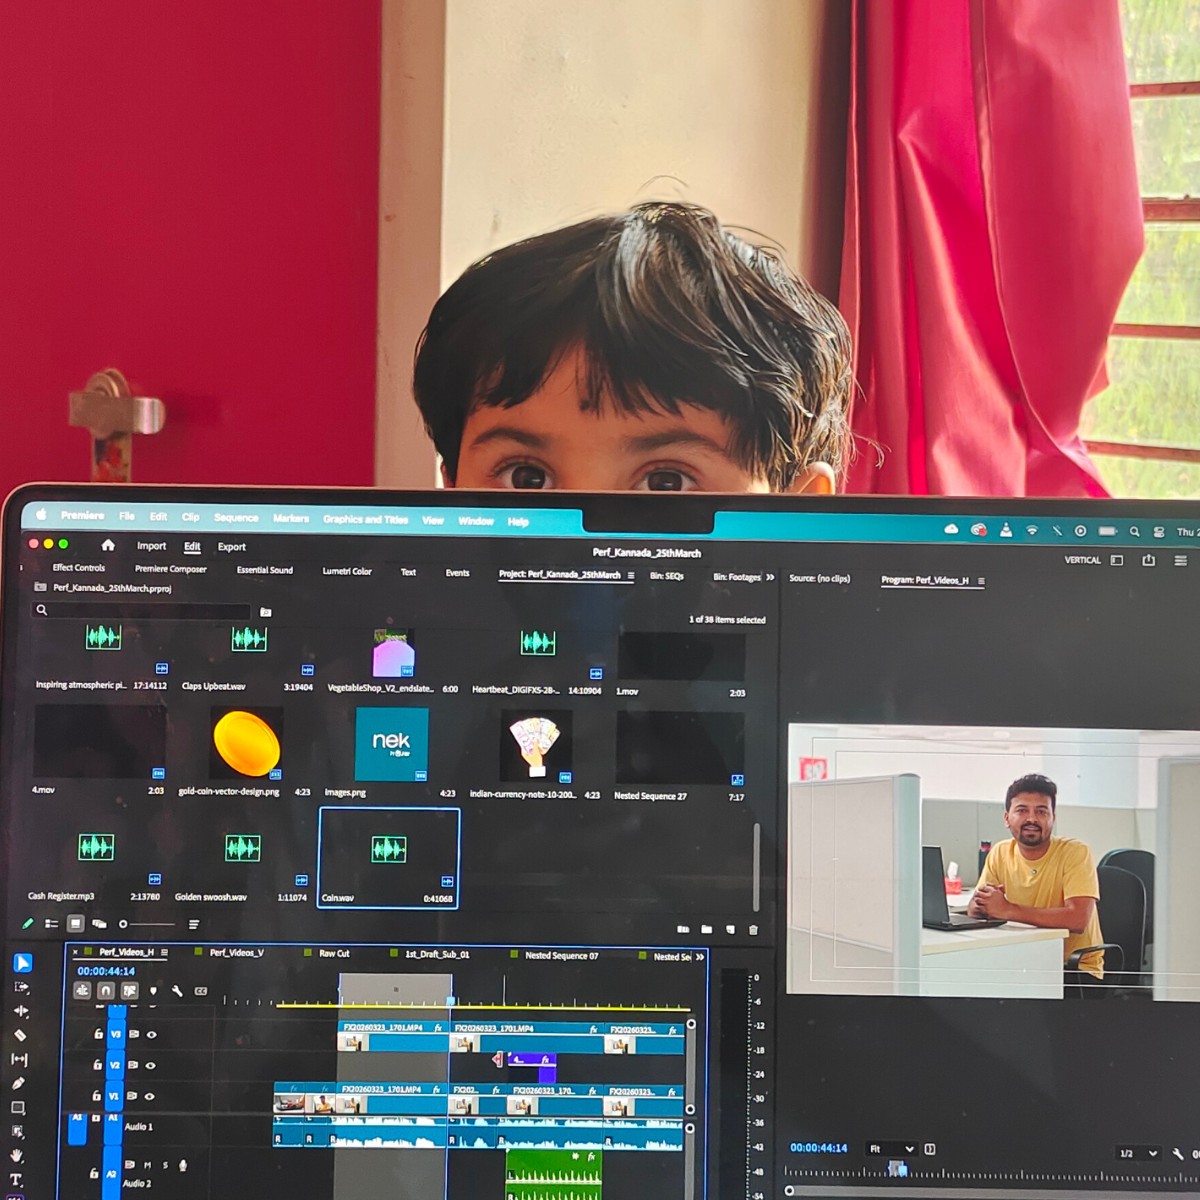Toggle Linked Selection in timeline
This screenshot has width=1200, height=1200.
pyautogui.click(x=129, y=990)
